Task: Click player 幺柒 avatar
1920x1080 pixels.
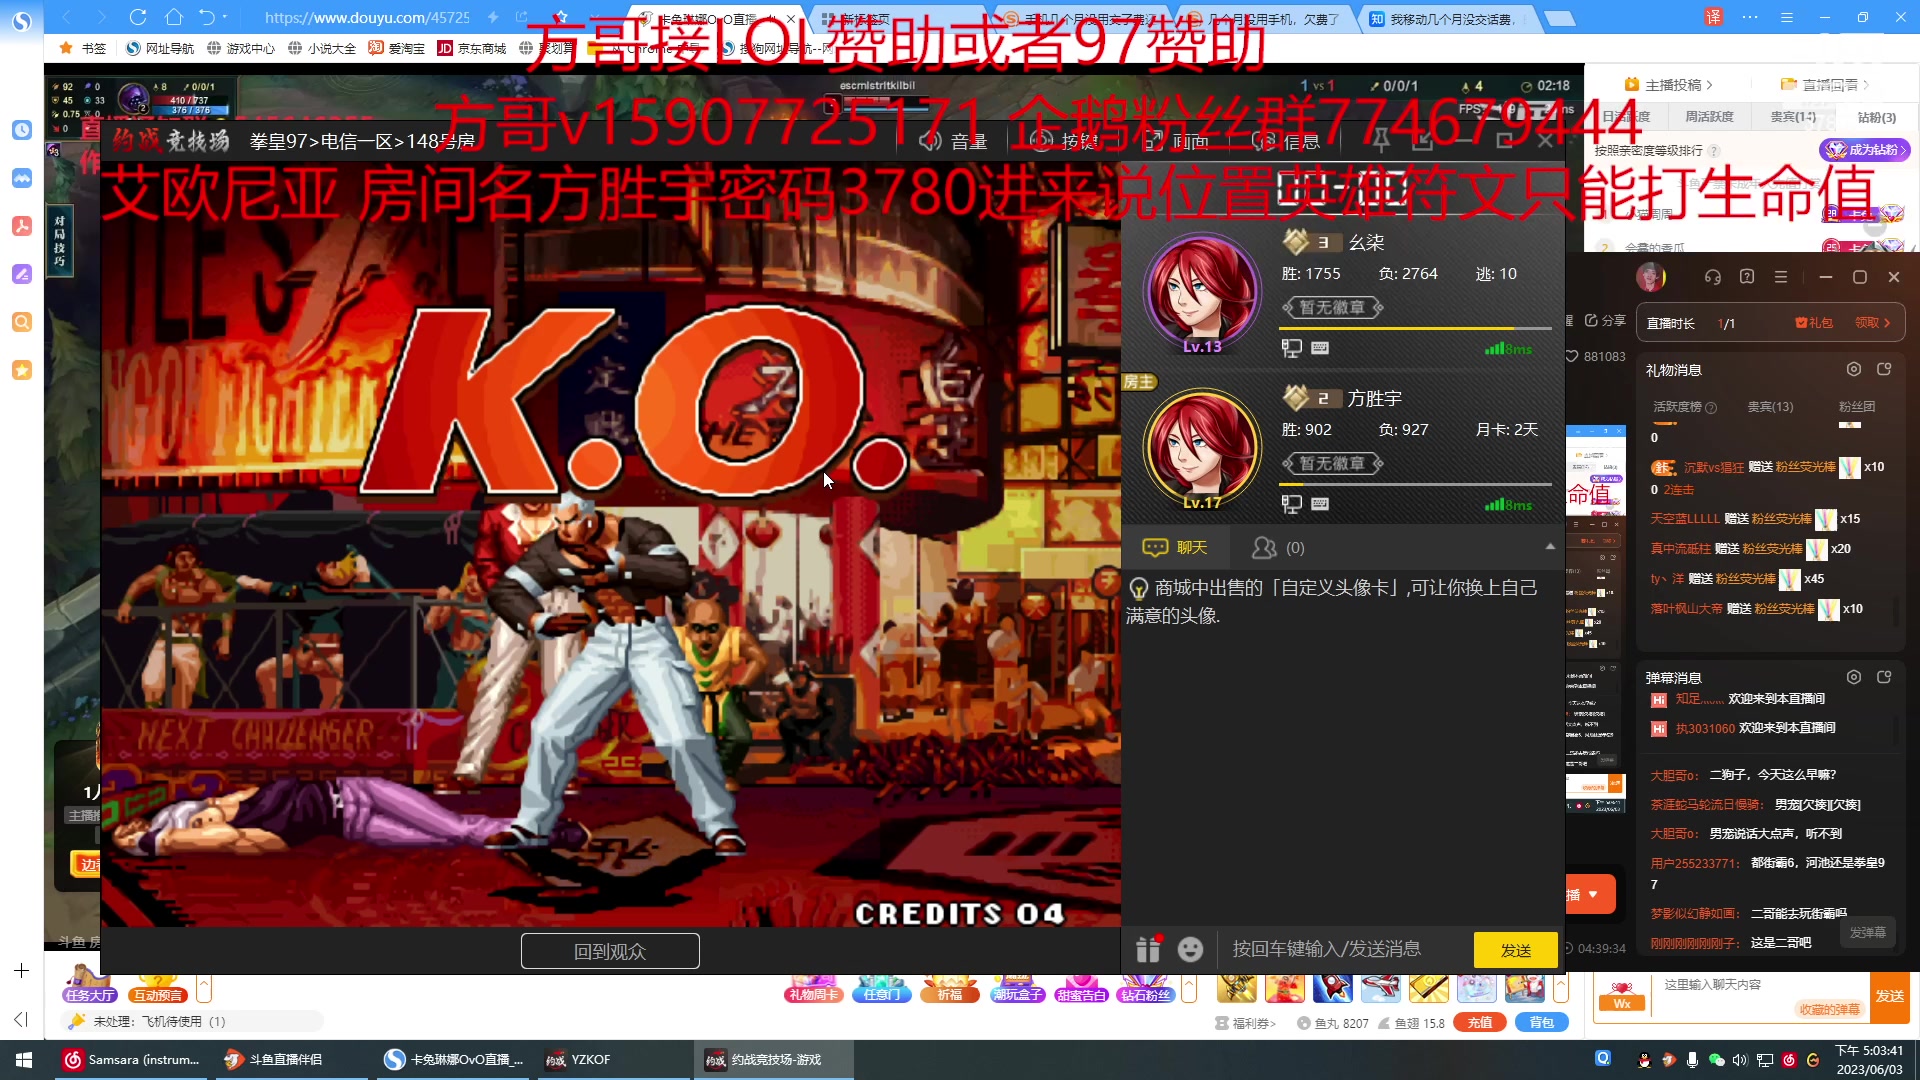Action: click(1202, 291)
